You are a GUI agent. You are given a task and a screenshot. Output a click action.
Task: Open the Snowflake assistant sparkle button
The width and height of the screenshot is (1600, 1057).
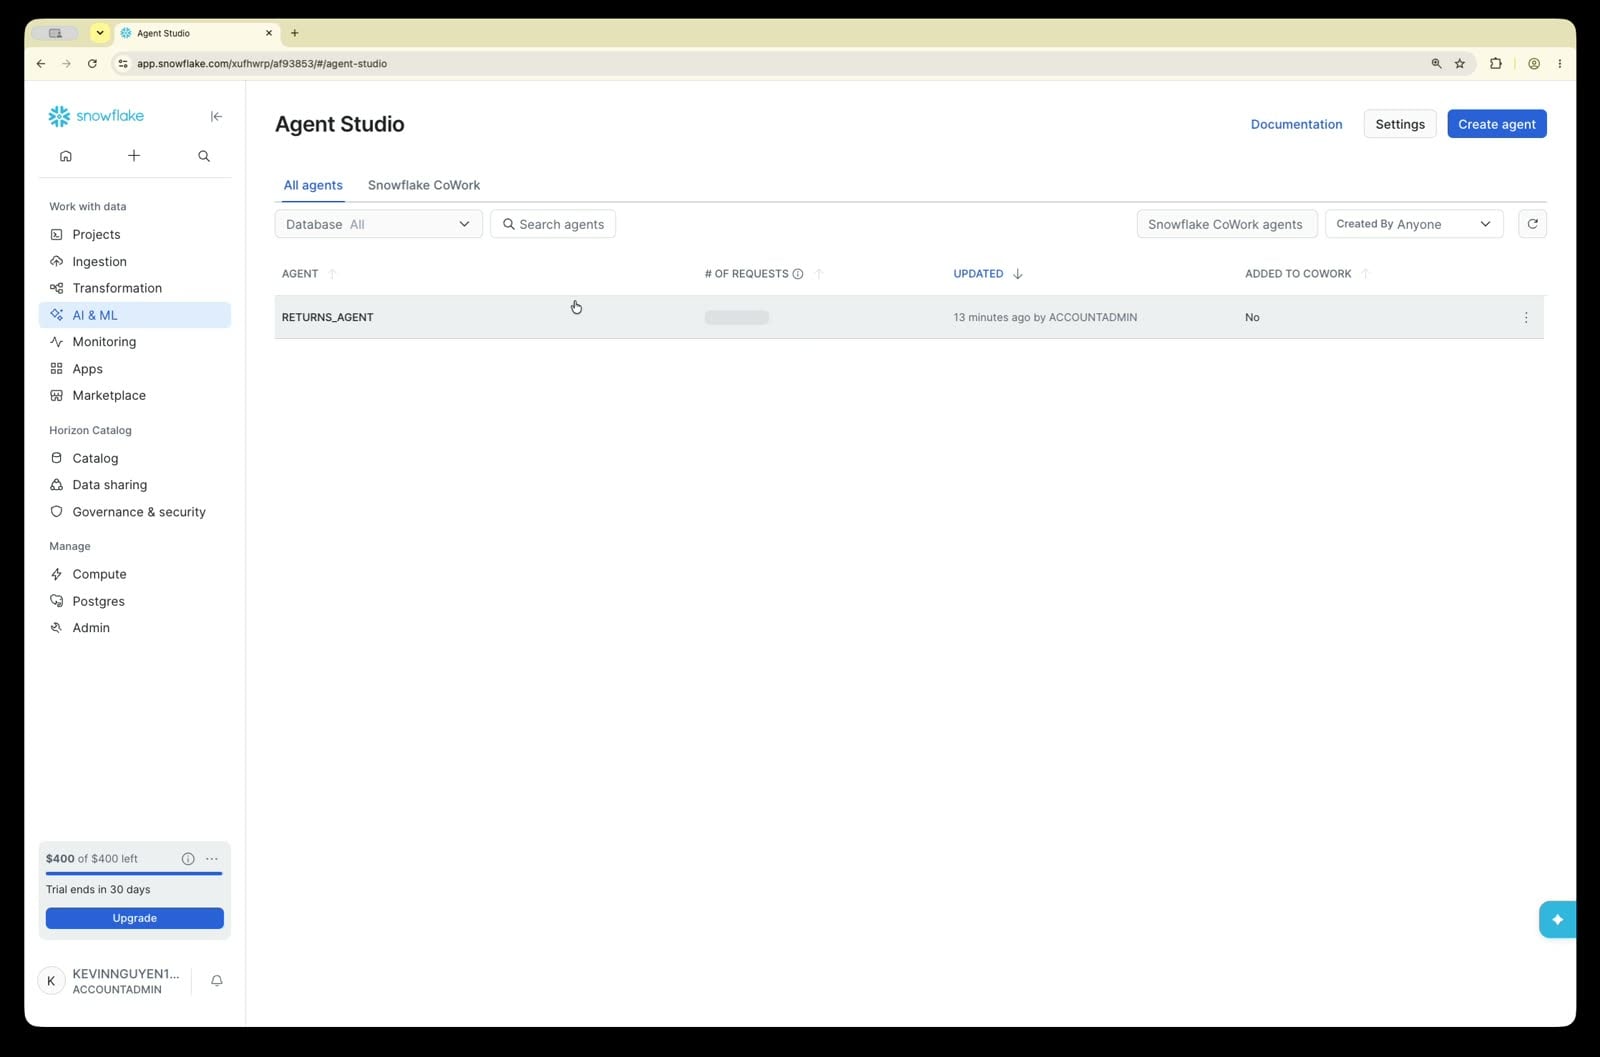1557,919
